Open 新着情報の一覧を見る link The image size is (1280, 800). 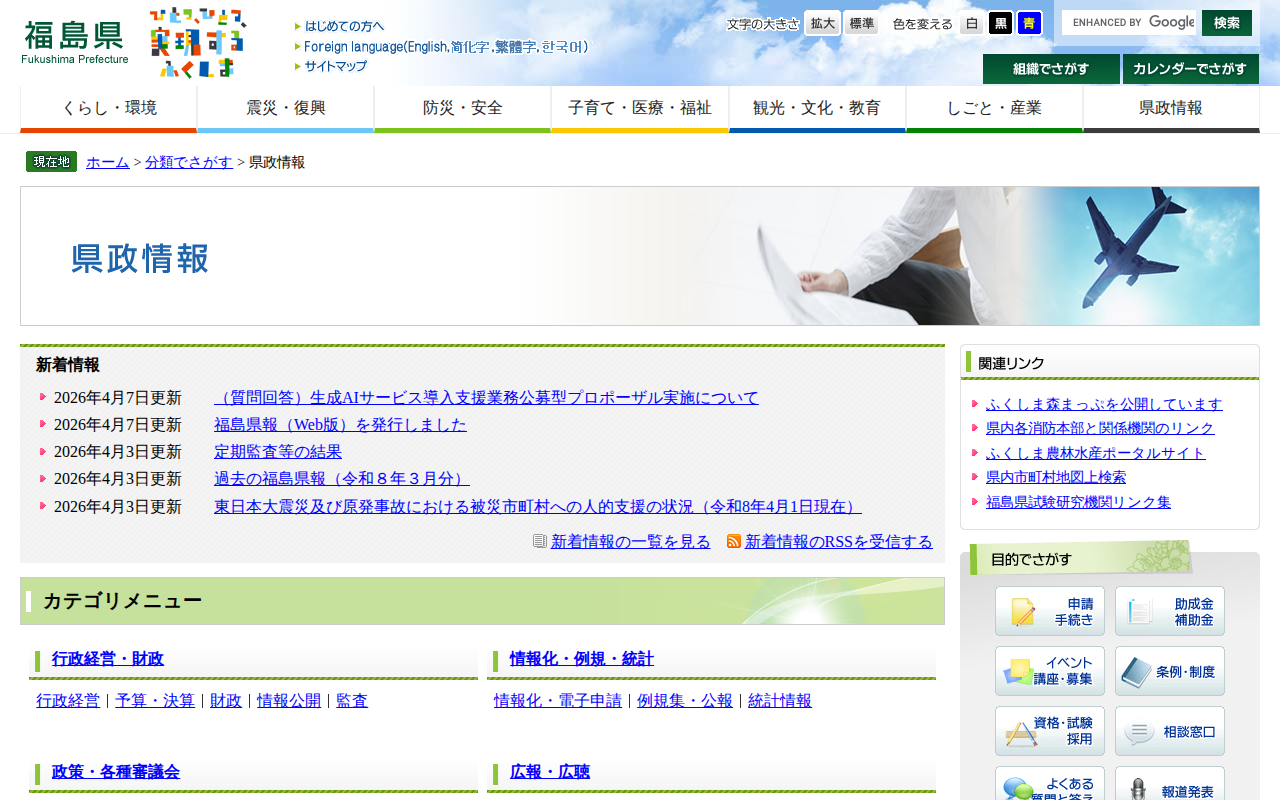click(631, 542)
